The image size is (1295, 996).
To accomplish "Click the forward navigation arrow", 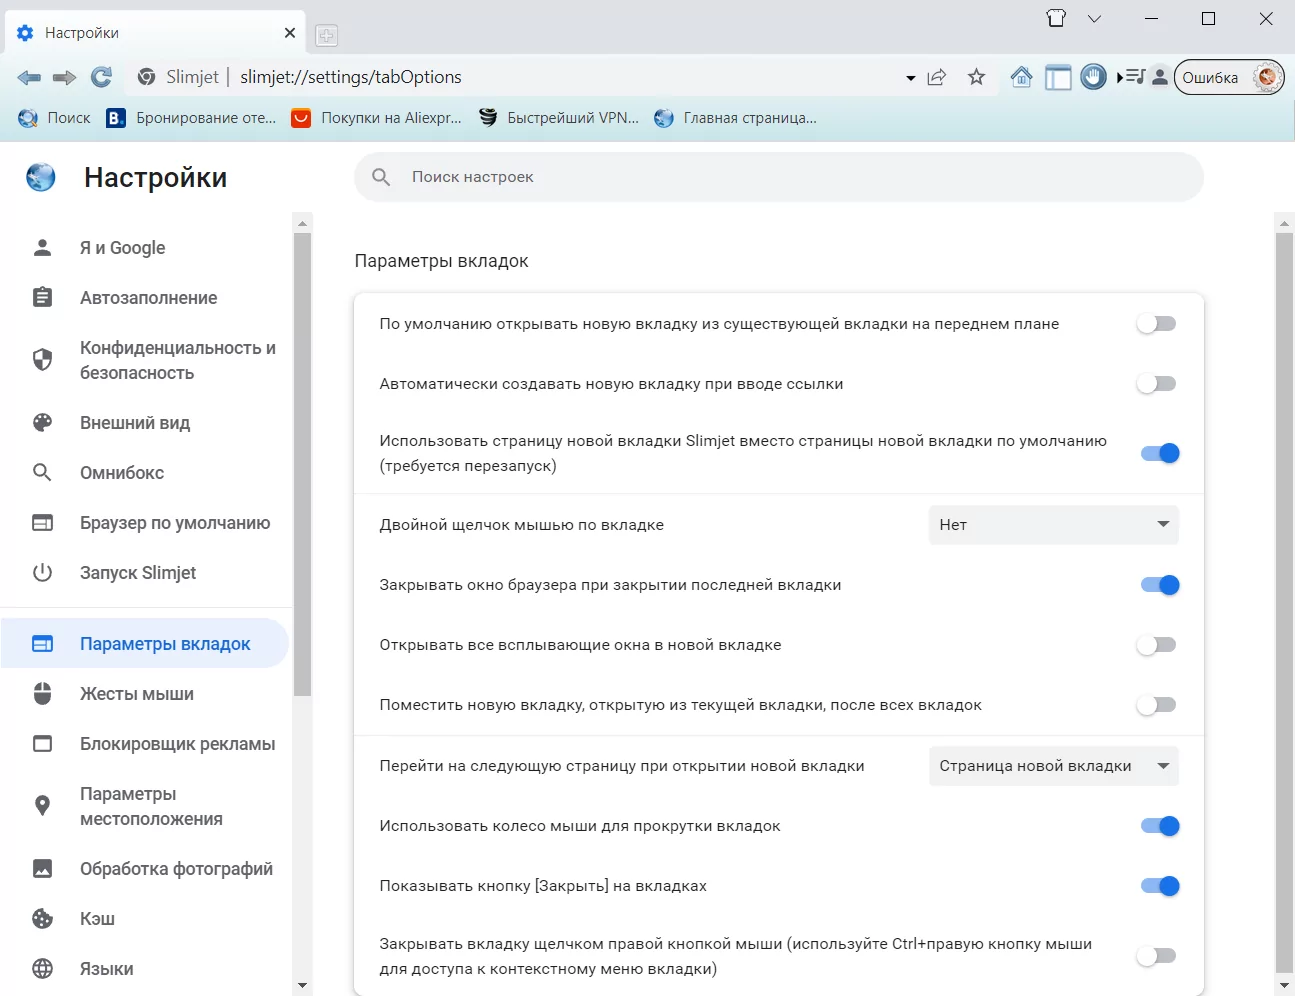I will pos(65,77).
